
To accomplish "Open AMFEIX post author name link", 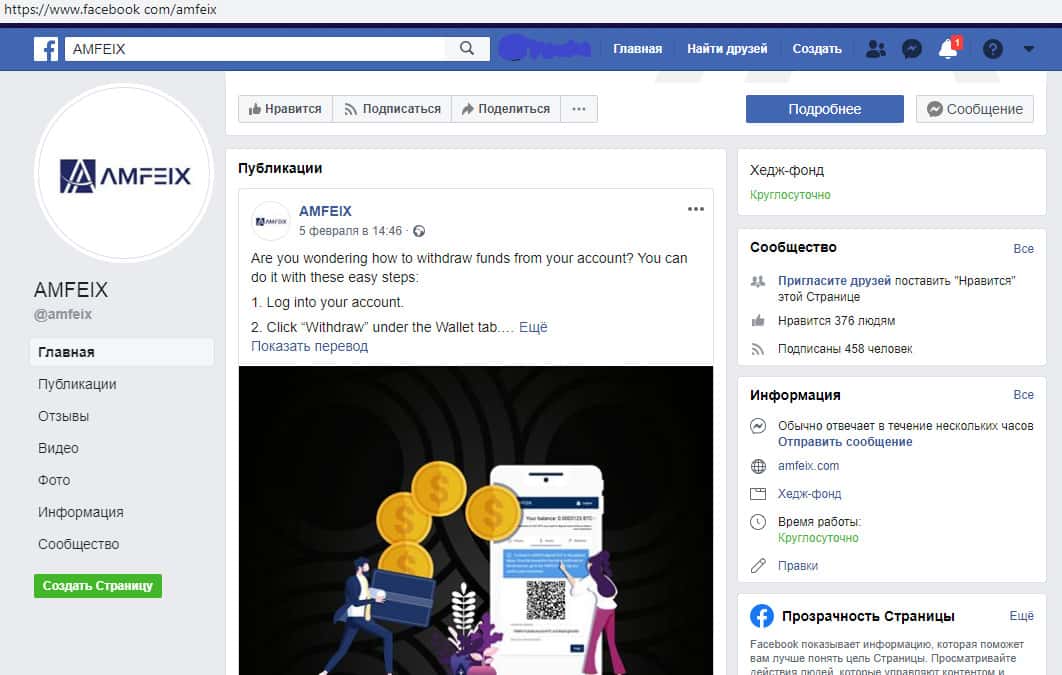I will 325,211.
